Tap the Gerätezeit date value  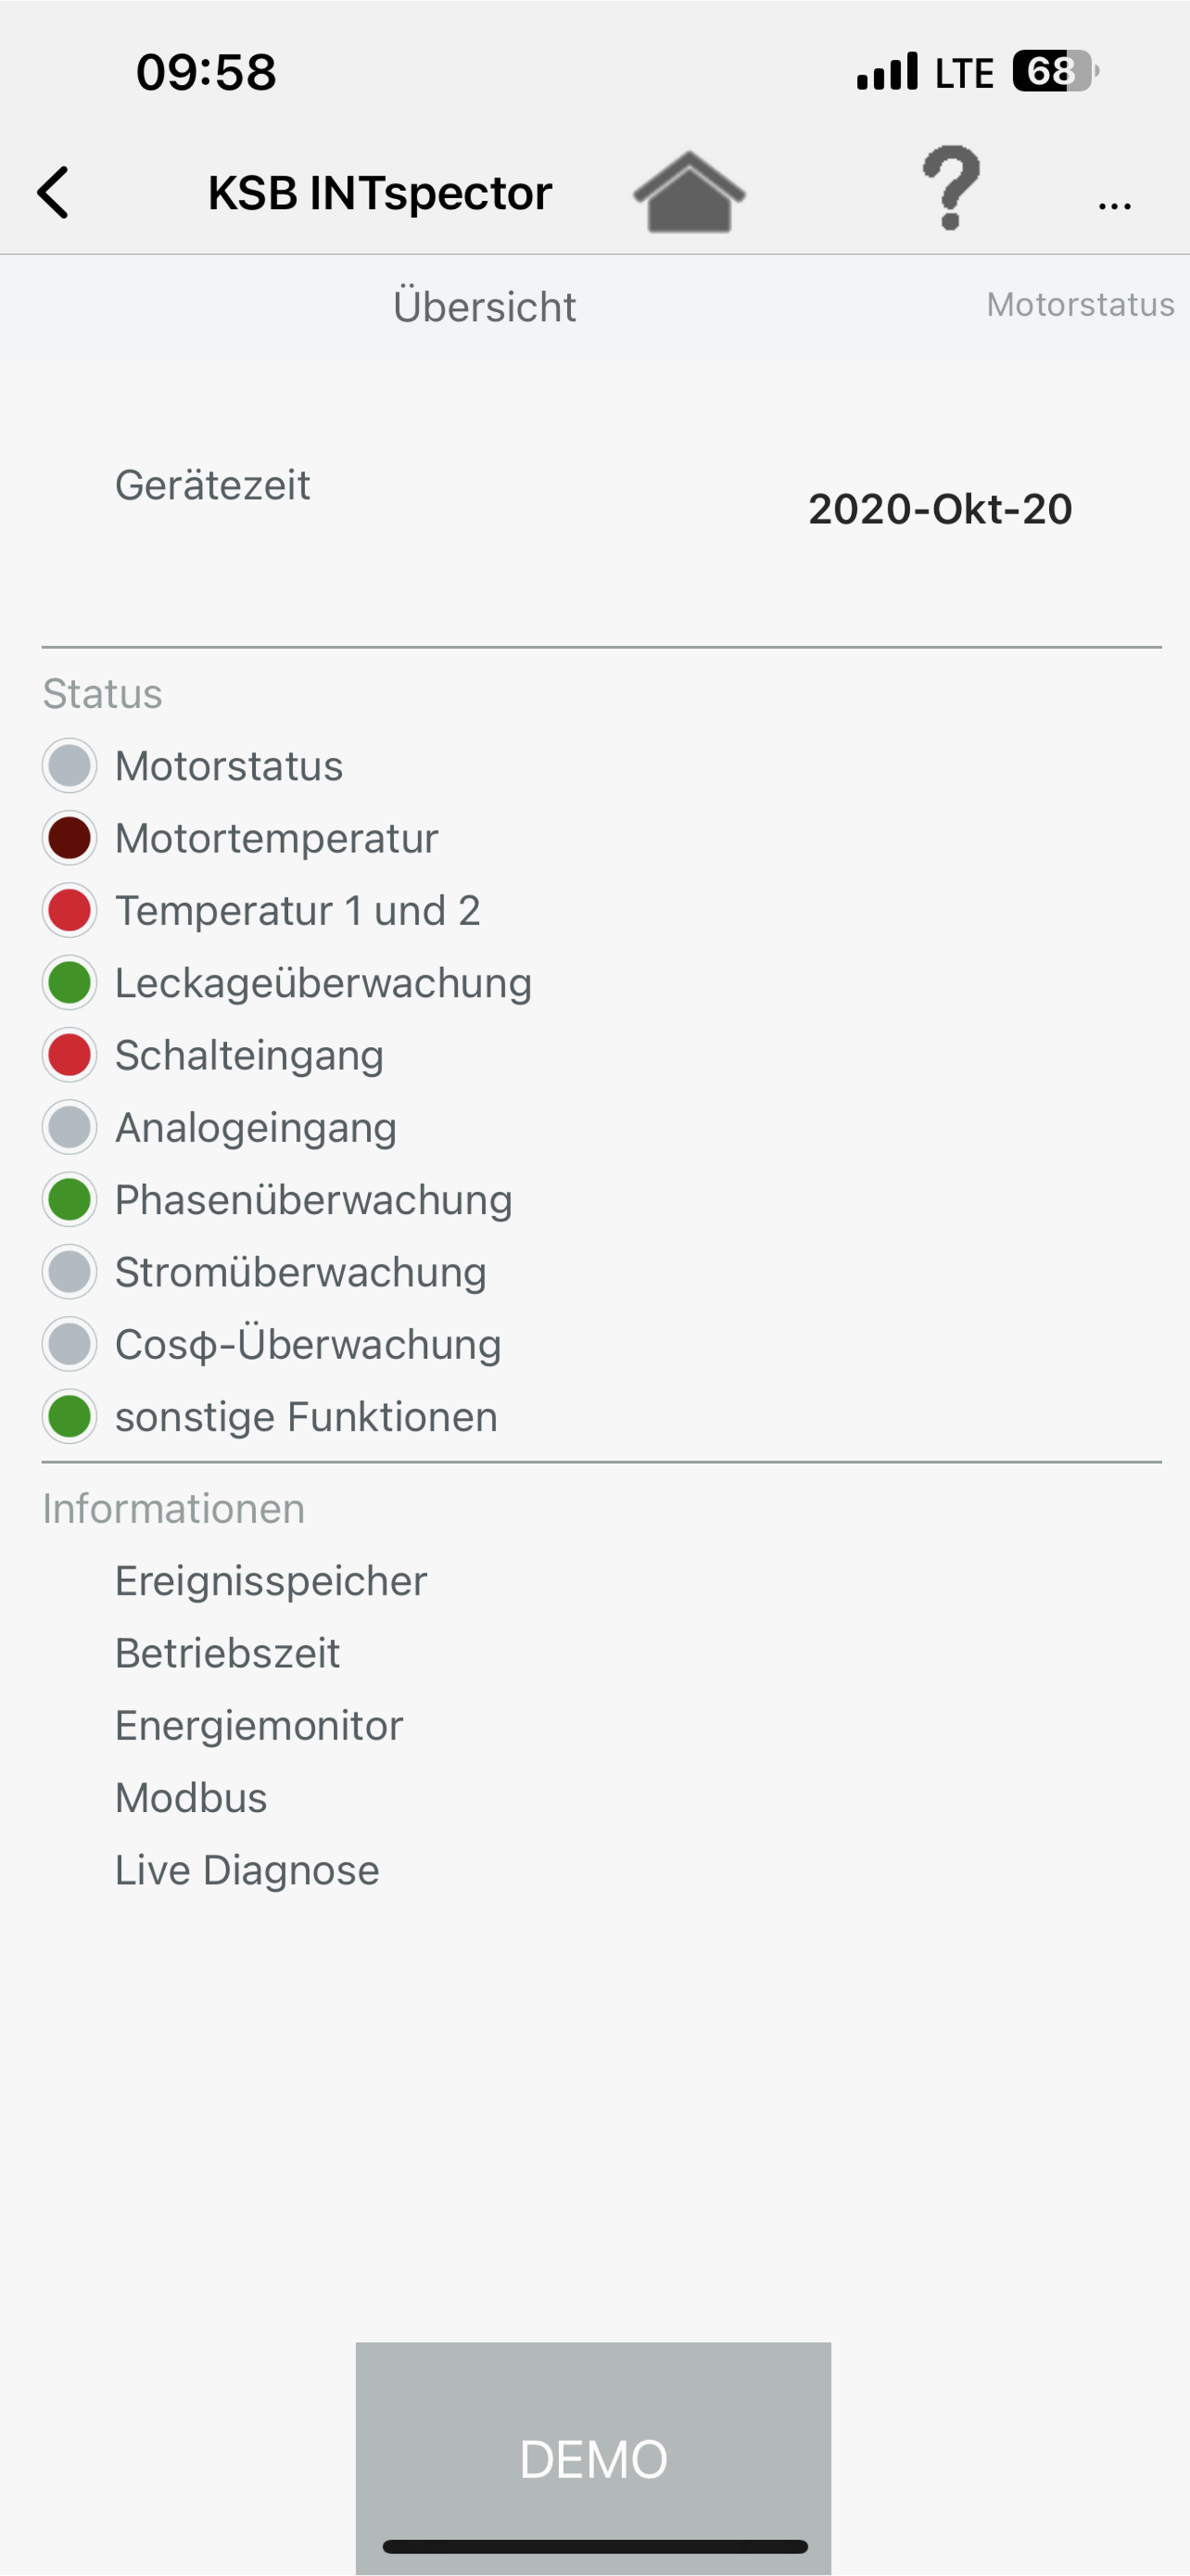pyautogui.click(x=940, y=509)
